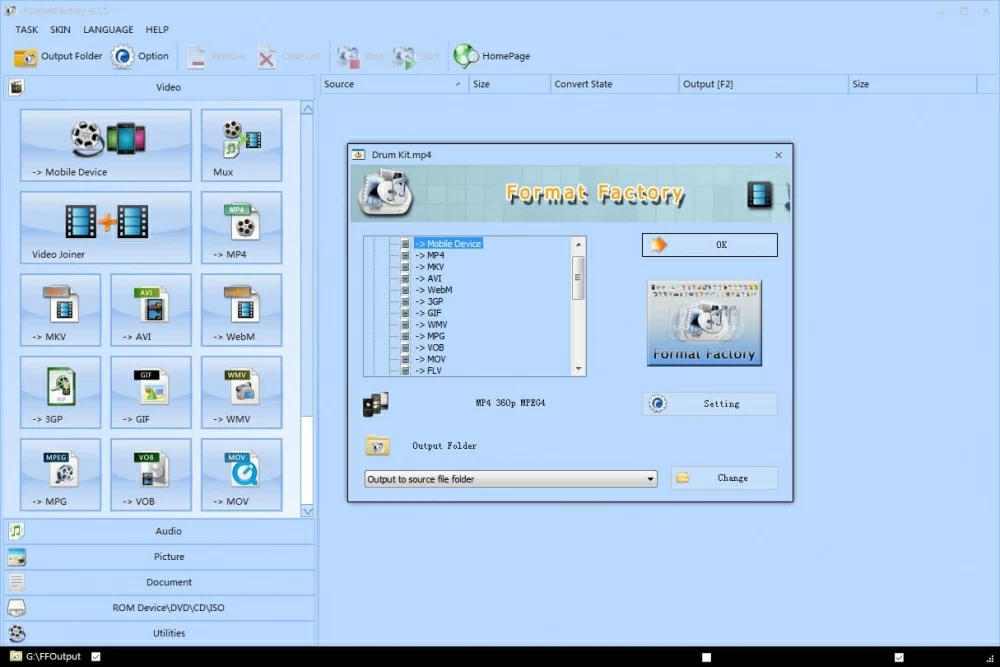Toggle the checkbox next to G:\FFOutput

96,657
